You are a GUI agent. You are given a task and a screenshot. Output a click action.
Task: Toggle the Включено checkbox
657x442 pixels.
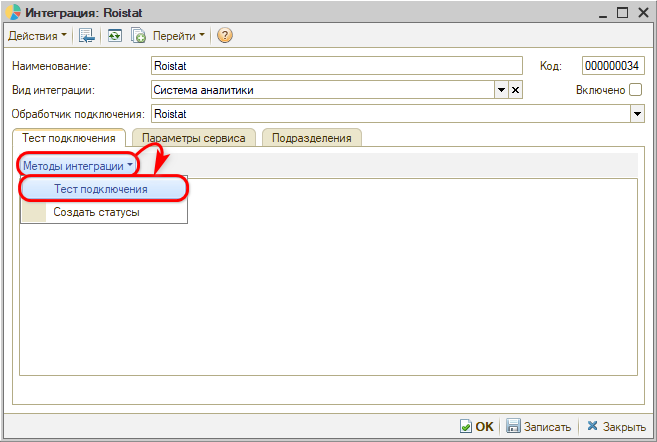tap(636, 90)
